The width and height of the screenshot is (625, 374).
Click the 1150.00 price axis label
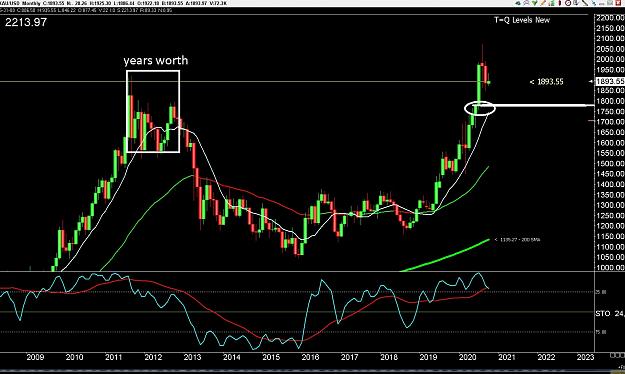[x=611, y=236]
